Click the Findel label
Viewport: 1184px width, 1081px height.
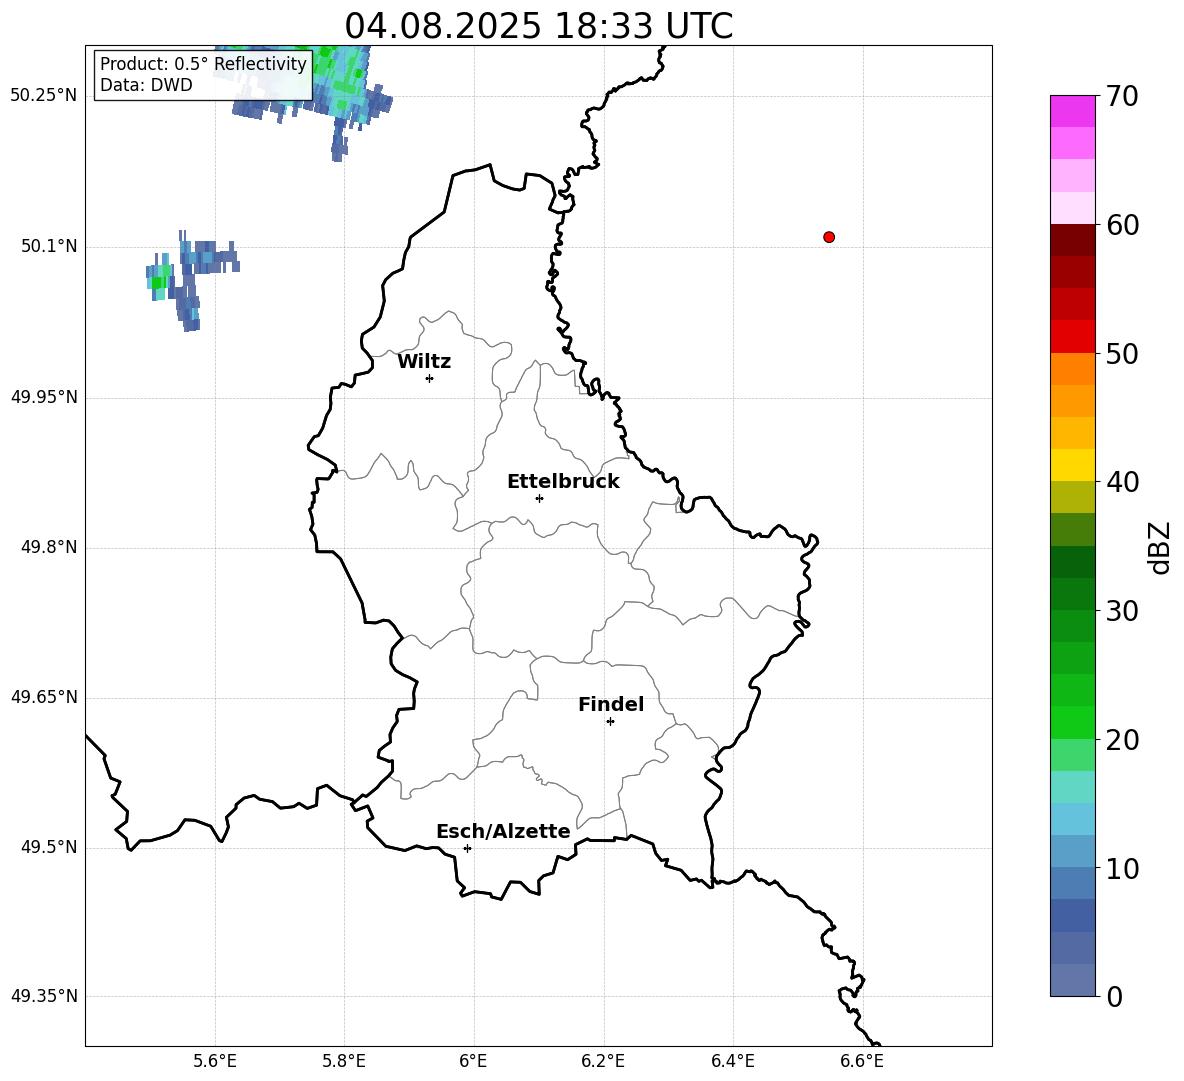coord(611,704)
